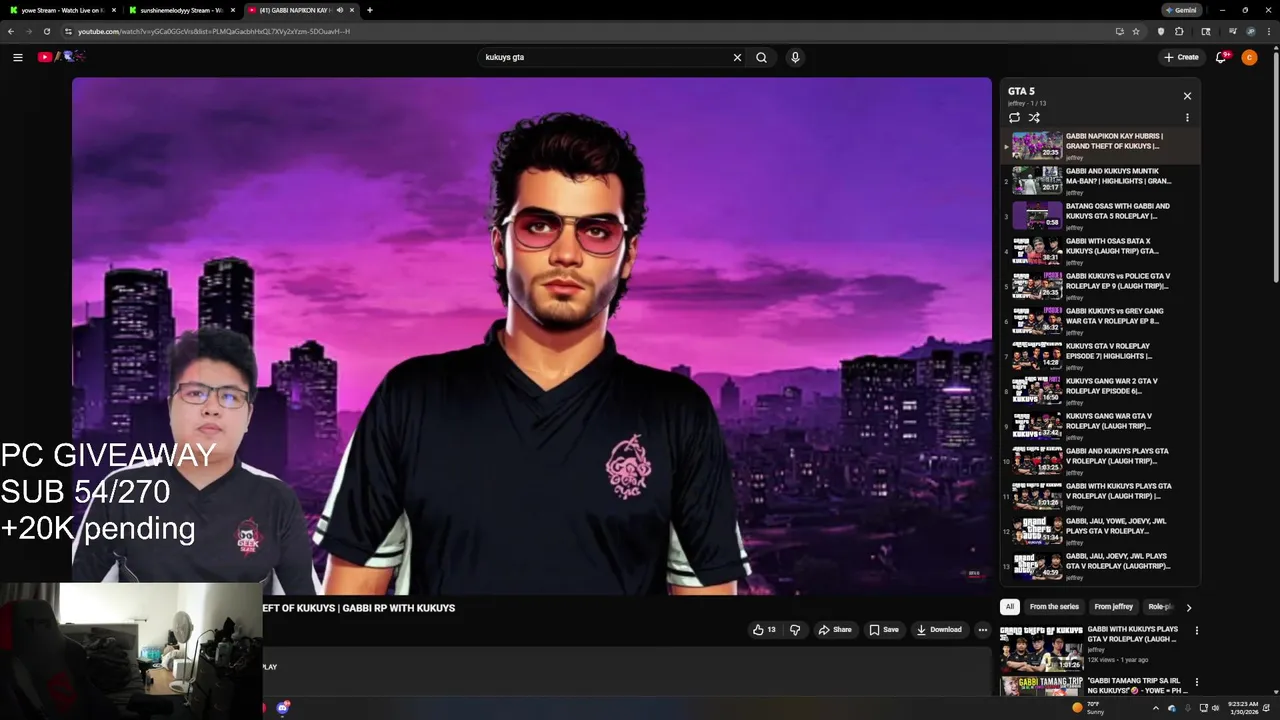Screen dimensions: 1280x720
Task: Select 'KUKUYS GTA V ROLEPLAY EPISODE 7' item
Action: pos(1101,356)
